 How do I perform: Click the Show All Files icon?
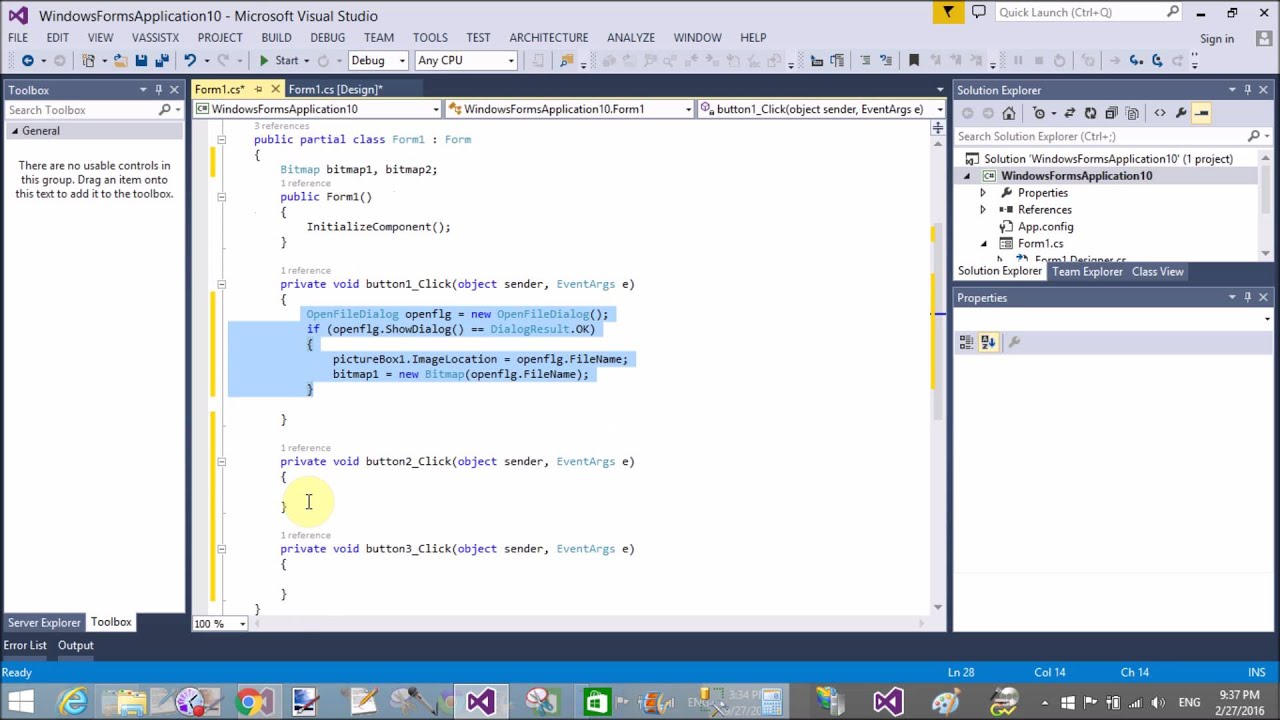(x=1132, y=113)
